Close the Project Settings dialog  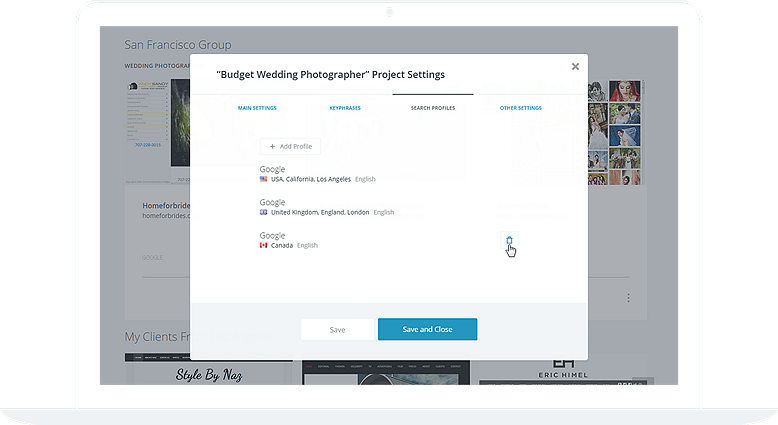575,66
